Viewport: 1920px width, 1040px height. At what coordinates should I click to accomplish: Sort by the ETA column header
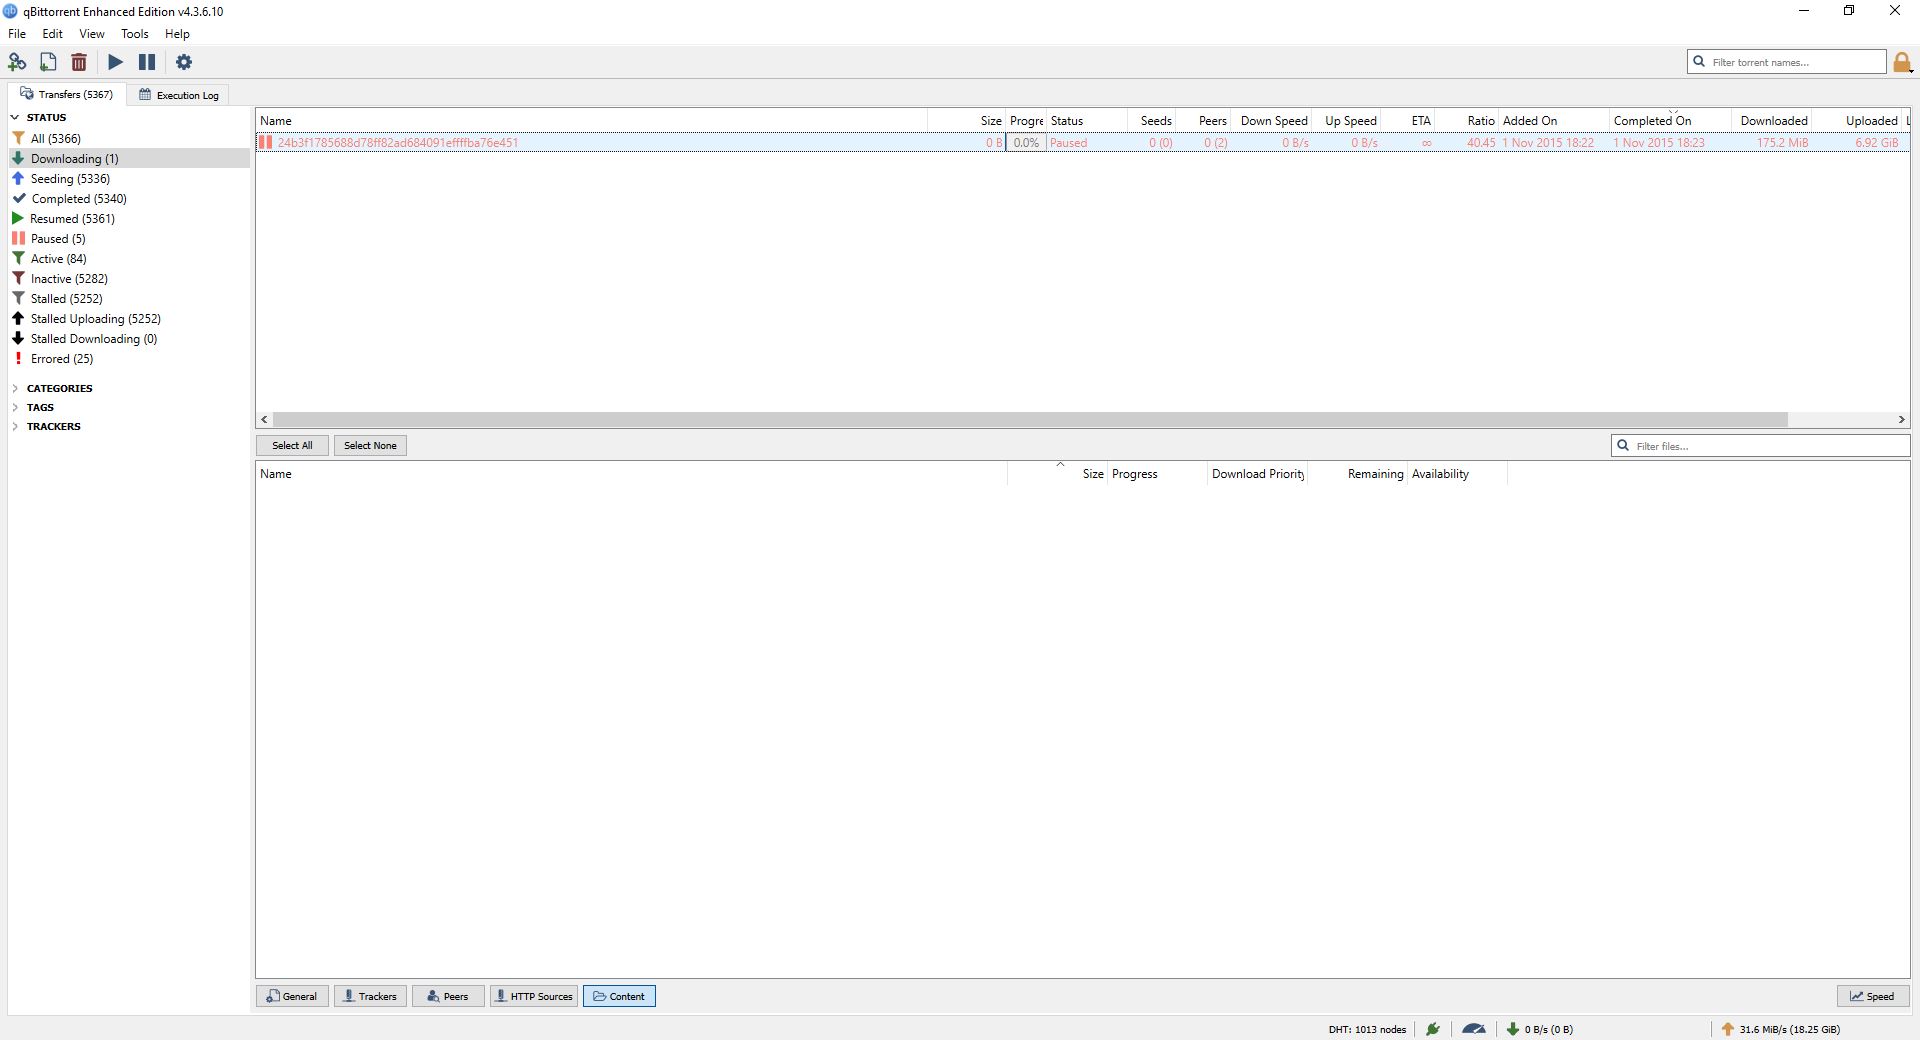[x=1408, y=120]
